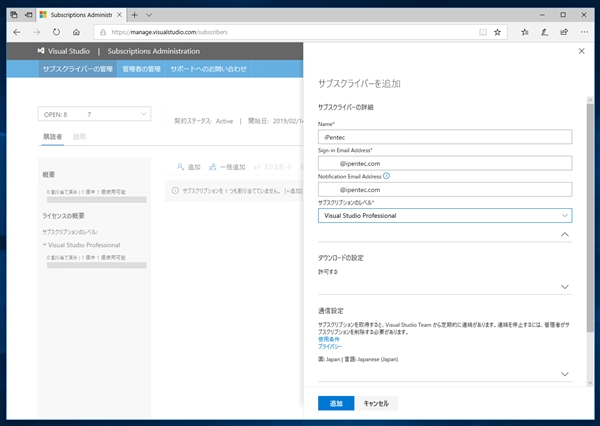Switch to the 購読者 tab
Image resolution: width=600 pixels, height=426 pixels.
tap(52, 137)
